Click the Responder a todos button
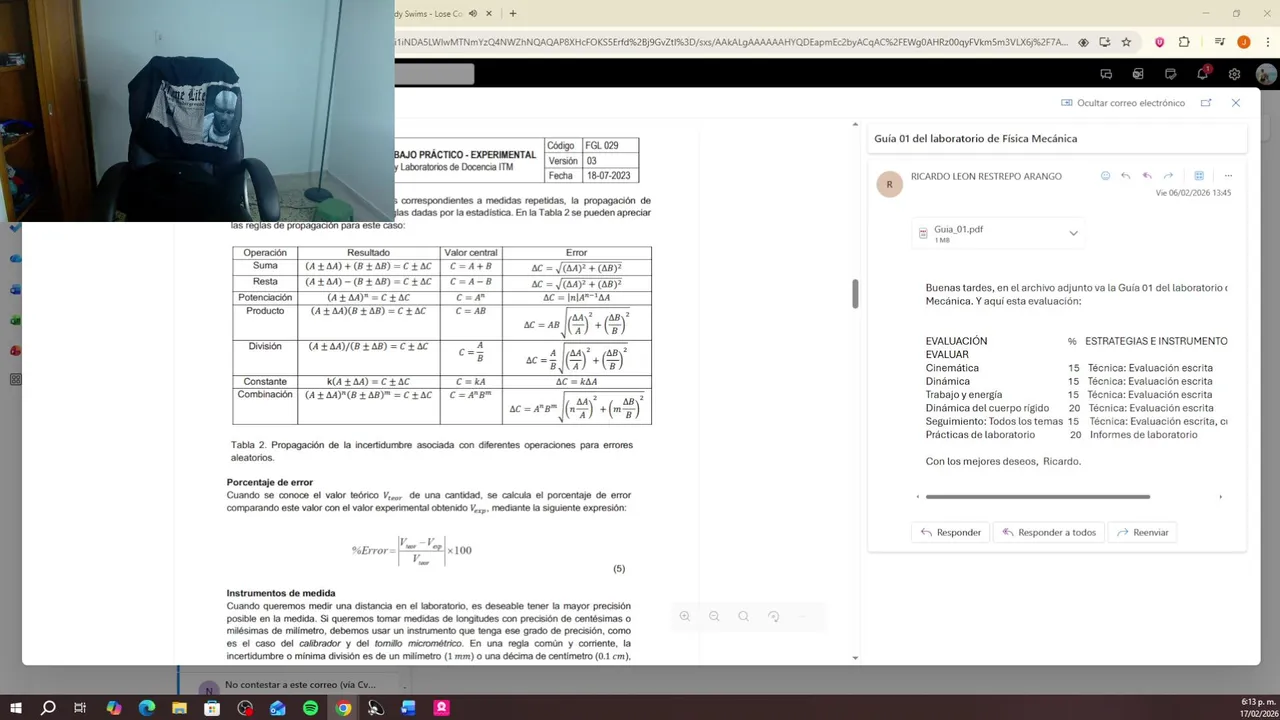The image size is (1280, 720). (x=1049, y=532)
